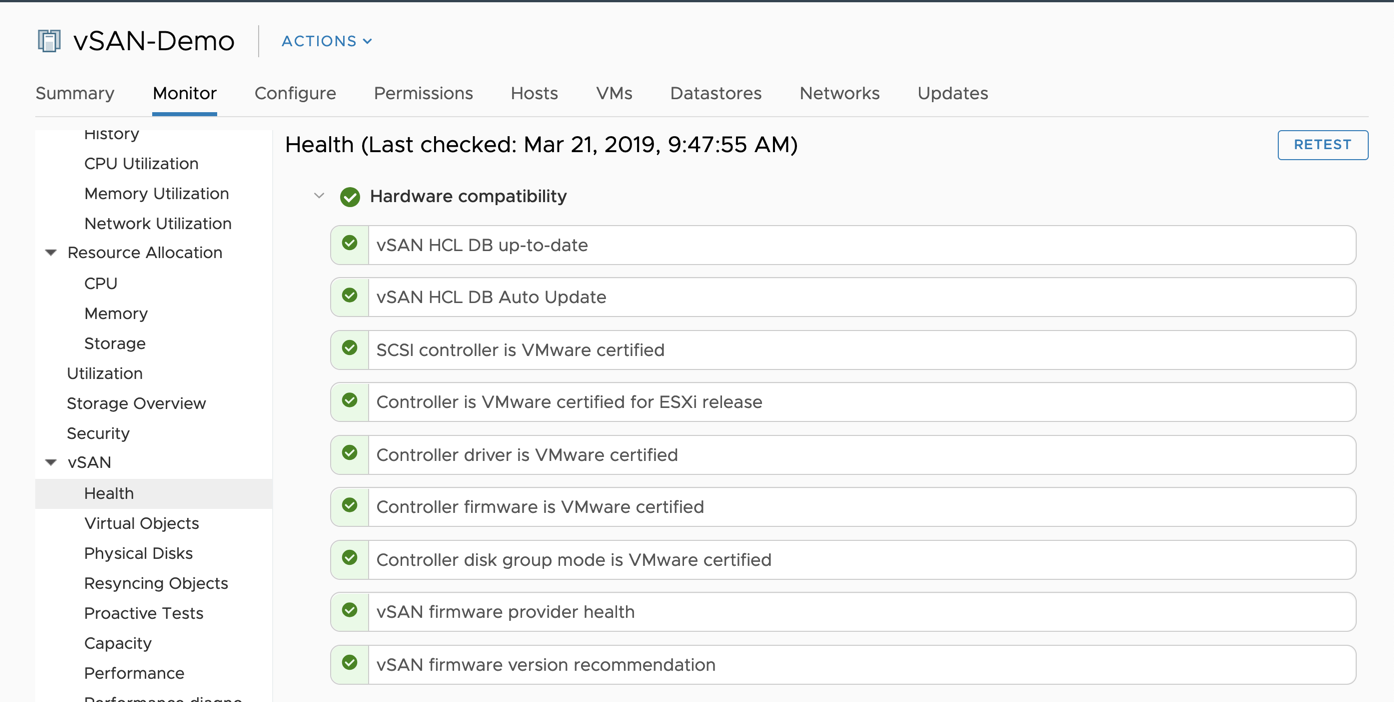Go to Storage Overview in the sidebar

click(x=136, y=403)
